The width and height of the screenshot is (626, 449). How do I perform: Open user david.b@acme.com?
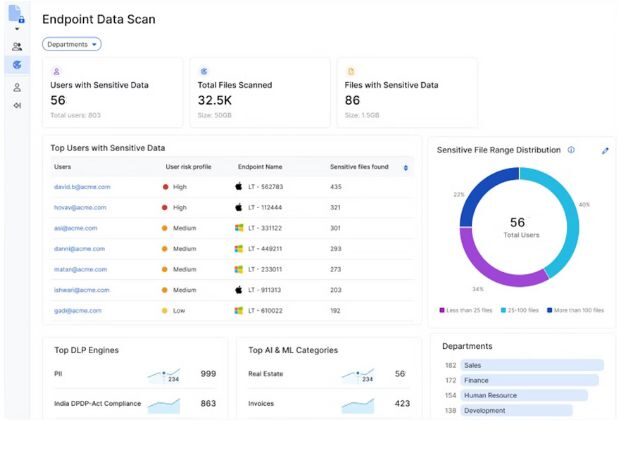click(82, 187)
